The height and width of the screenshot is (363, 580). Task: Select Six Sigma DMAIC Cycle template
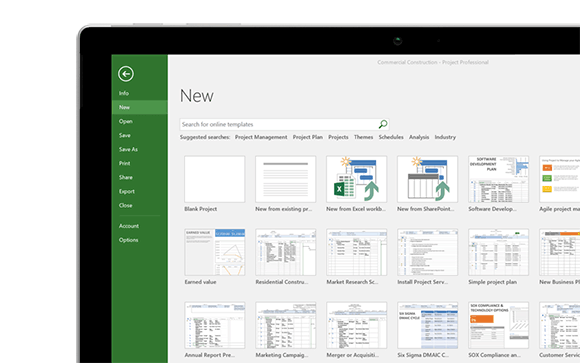click(427, 325)
